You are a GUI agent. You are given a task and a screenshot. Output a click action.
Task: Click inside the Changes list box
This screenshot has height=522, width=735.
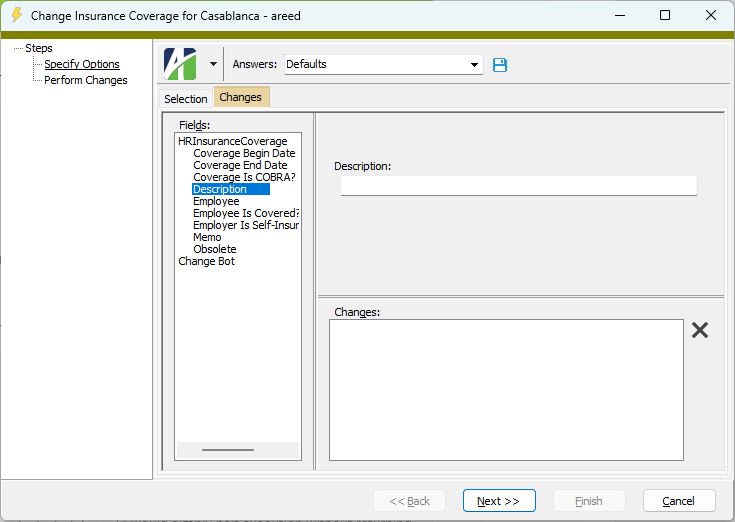pyautogui.click(x=506, y=390)
